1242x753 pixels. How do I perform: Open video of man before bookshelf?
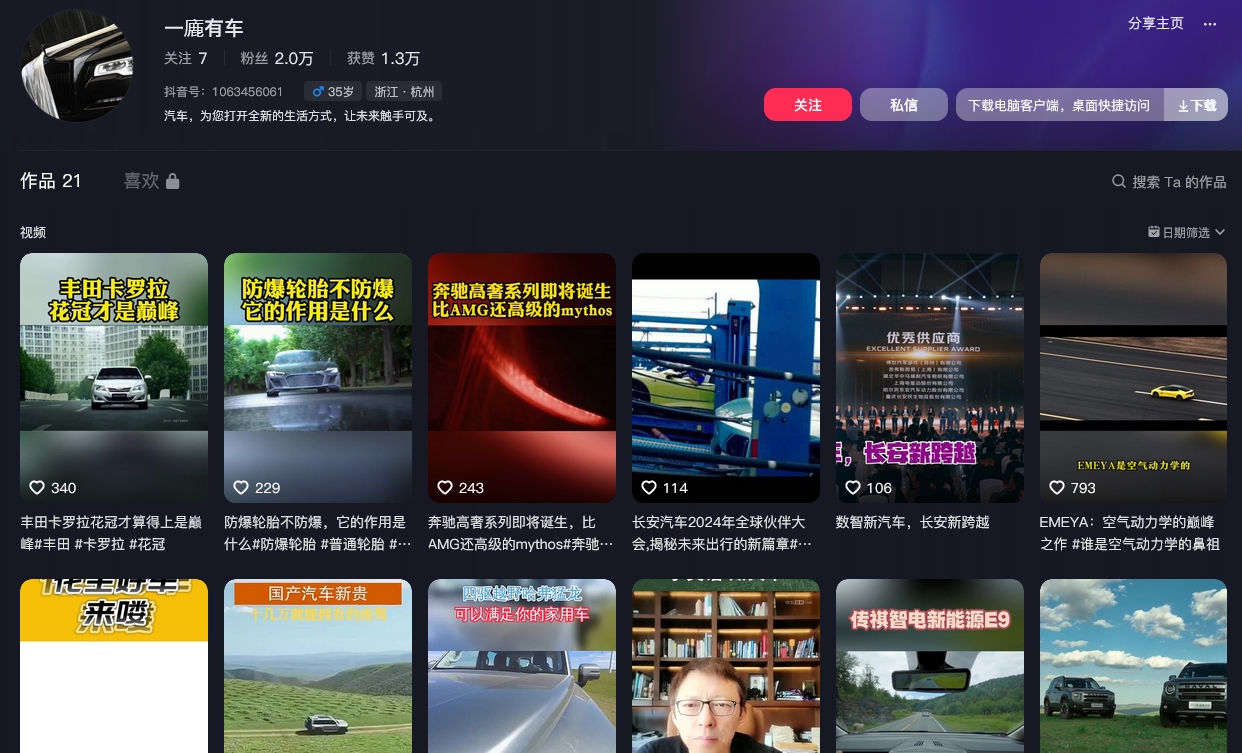click(726, 666)
